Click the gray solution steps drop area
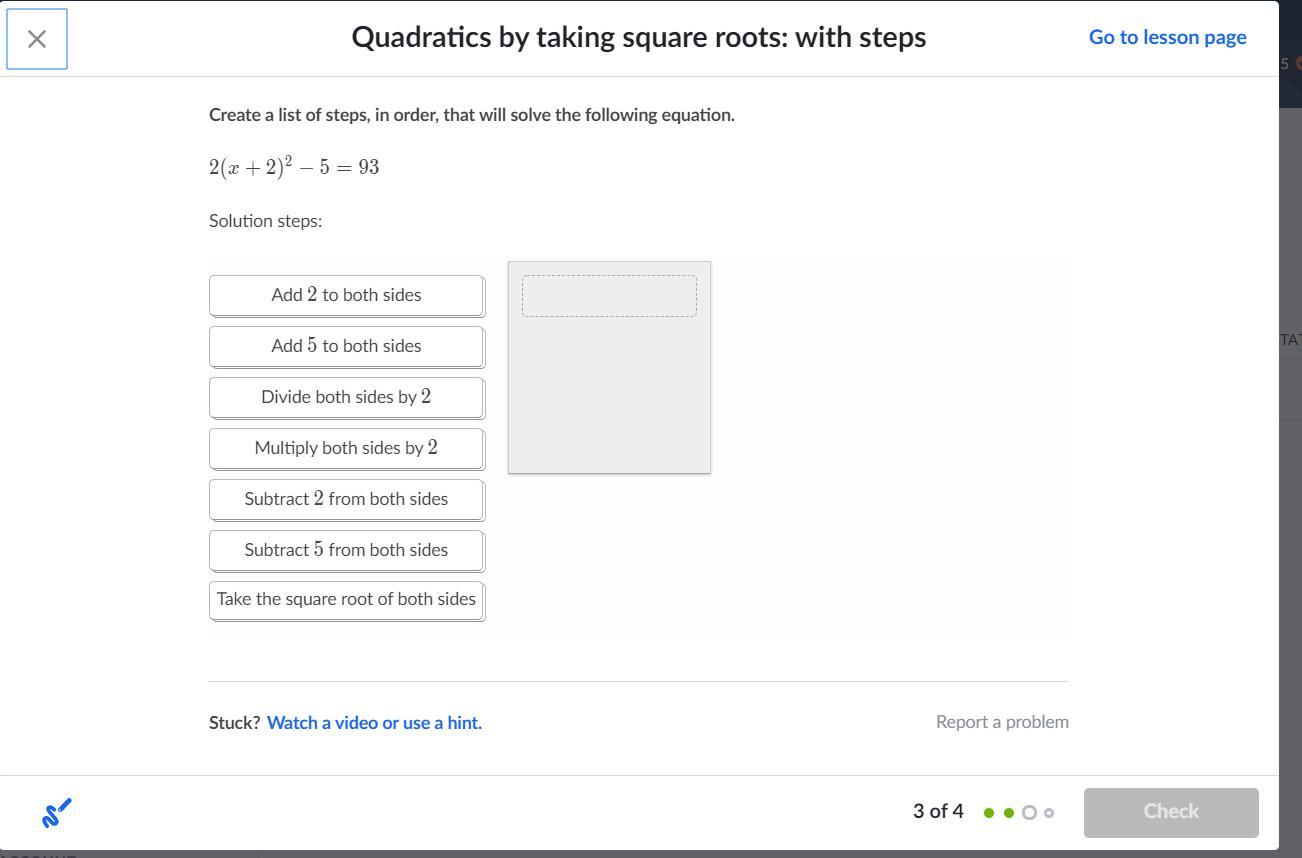Screen dimensions: 1302x858 [x=609, y=400]
